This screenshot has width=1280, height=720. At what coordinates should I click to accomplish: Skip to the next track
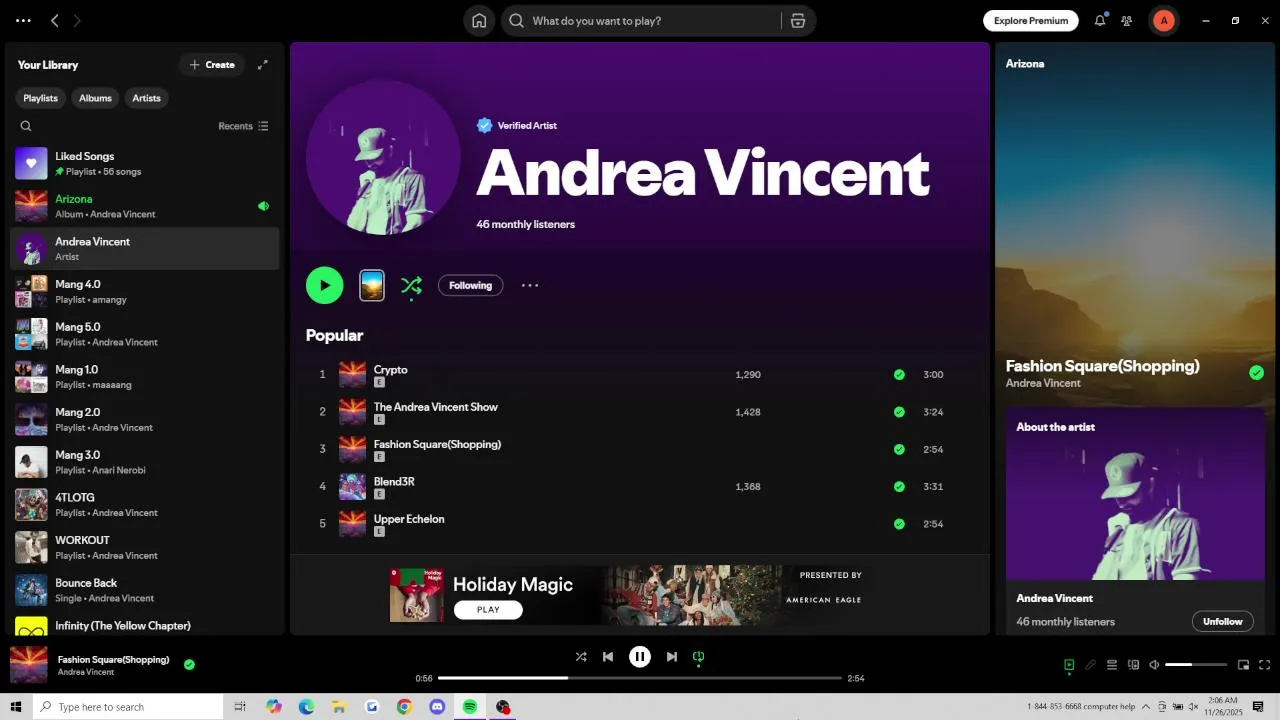(672, 657)
